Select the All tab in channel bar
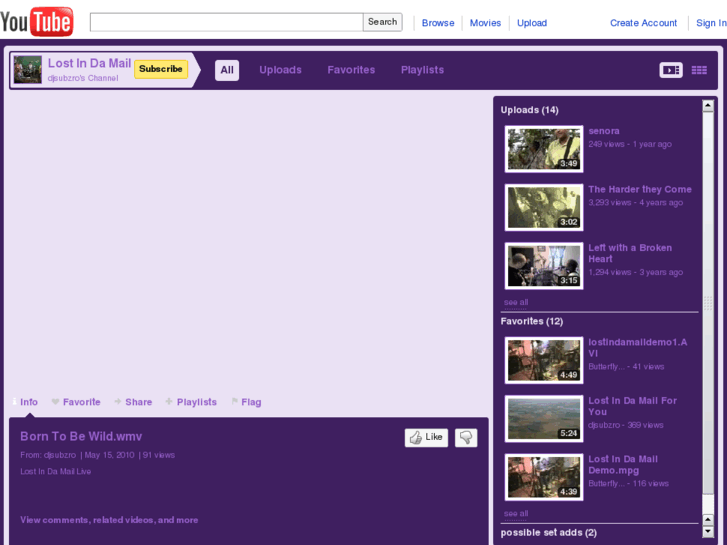This screenshot has width=727, height=545. click(x=227, y=70)
